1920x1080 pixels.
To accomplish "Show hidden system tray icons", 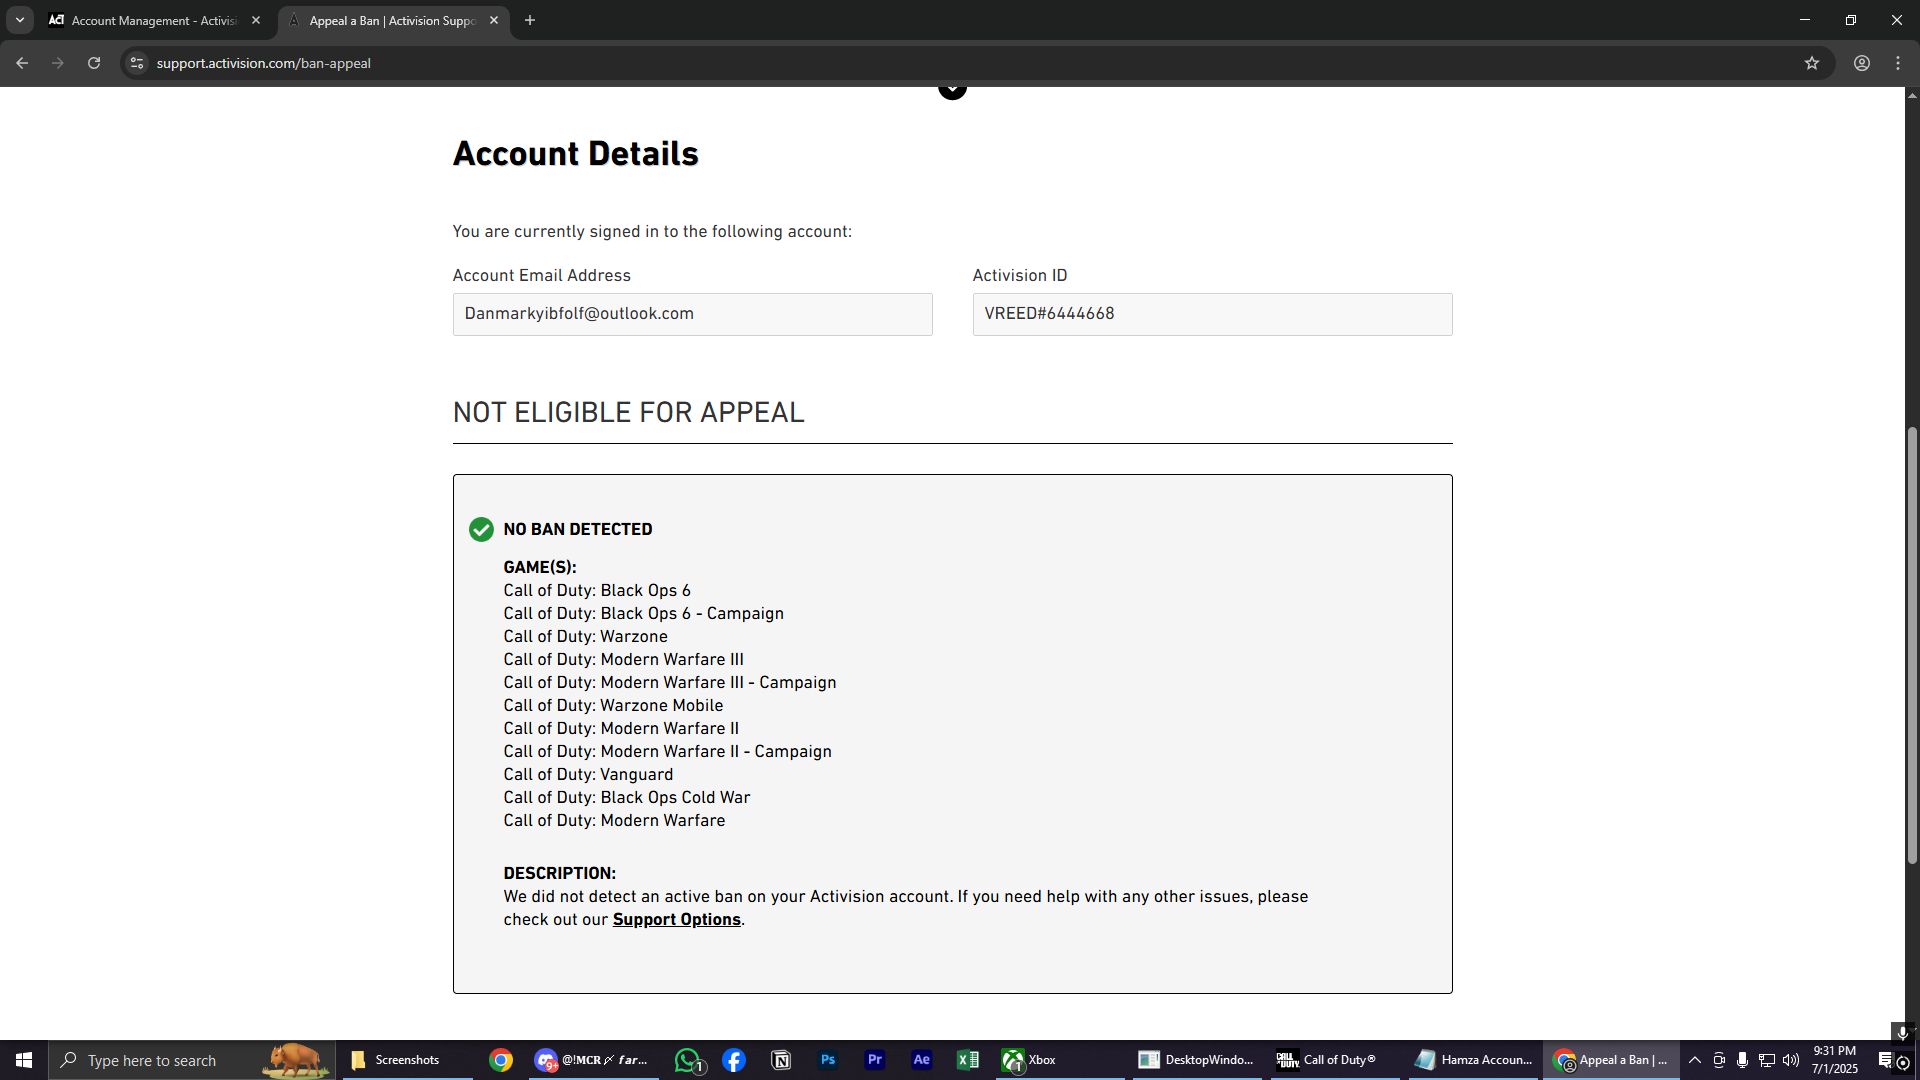I will click(1695, 1060).
